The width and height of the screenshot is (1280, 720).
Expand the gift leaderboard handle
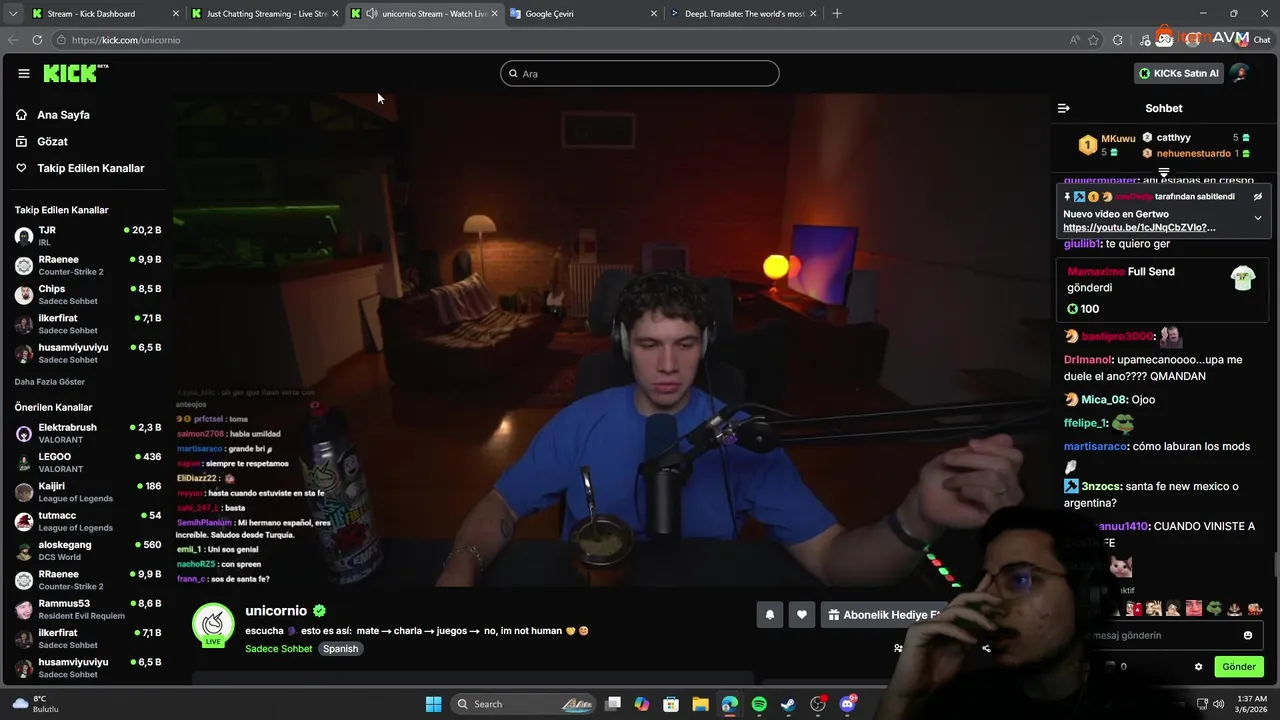(x=1164, y=173)
